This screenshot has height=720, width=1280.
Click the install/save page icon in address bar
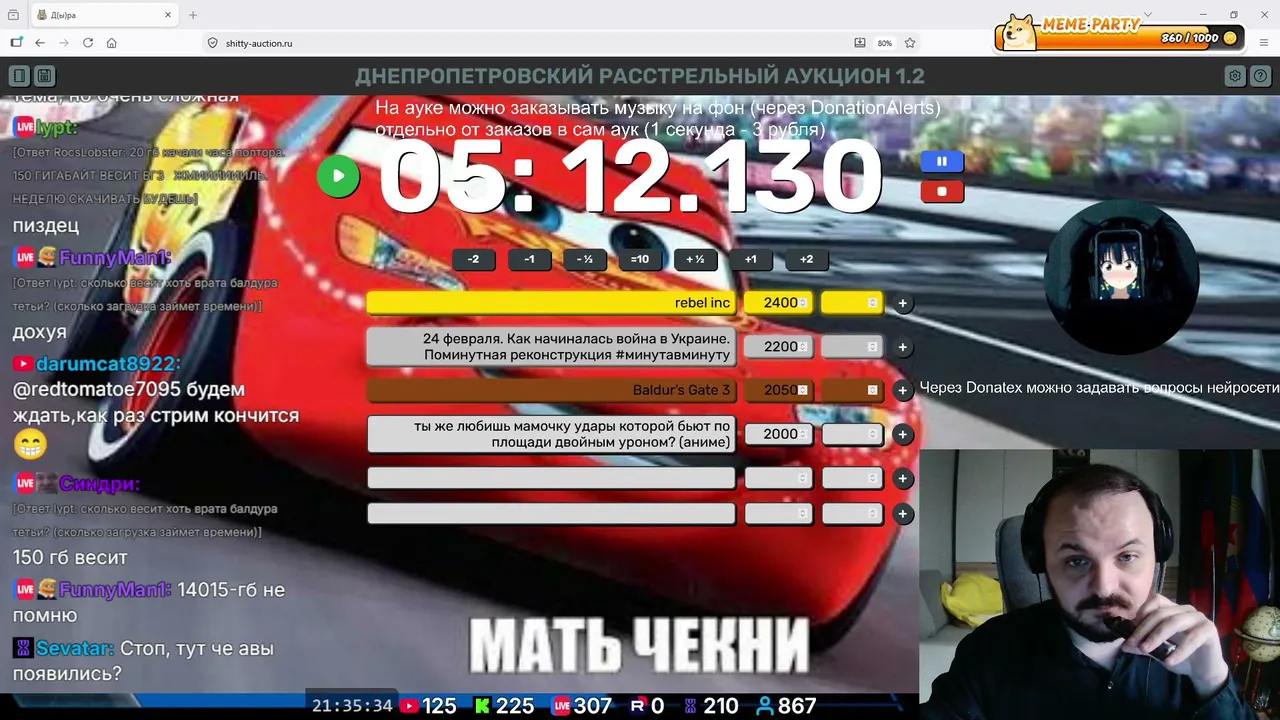click(860, 43)
